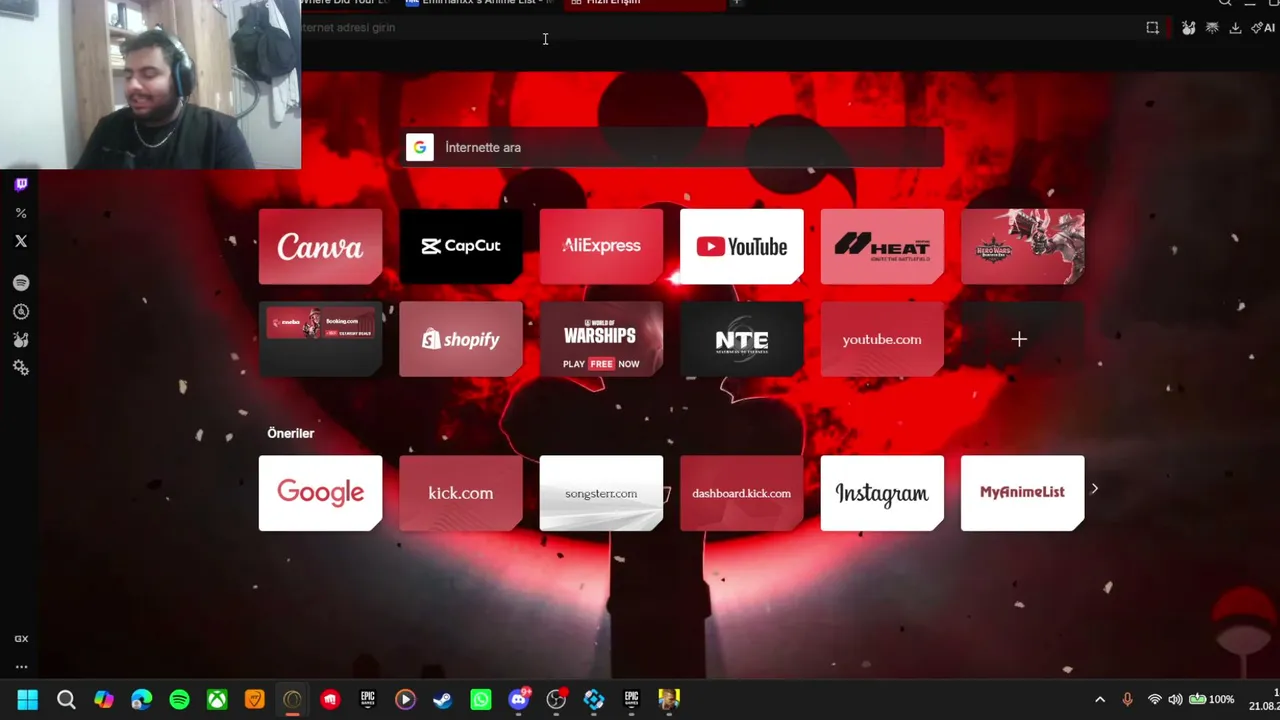The height and width of the screenshot is (720, 1280).
Task: Switch to the Hızlı Erişim tab
Action: click(646, 4)
